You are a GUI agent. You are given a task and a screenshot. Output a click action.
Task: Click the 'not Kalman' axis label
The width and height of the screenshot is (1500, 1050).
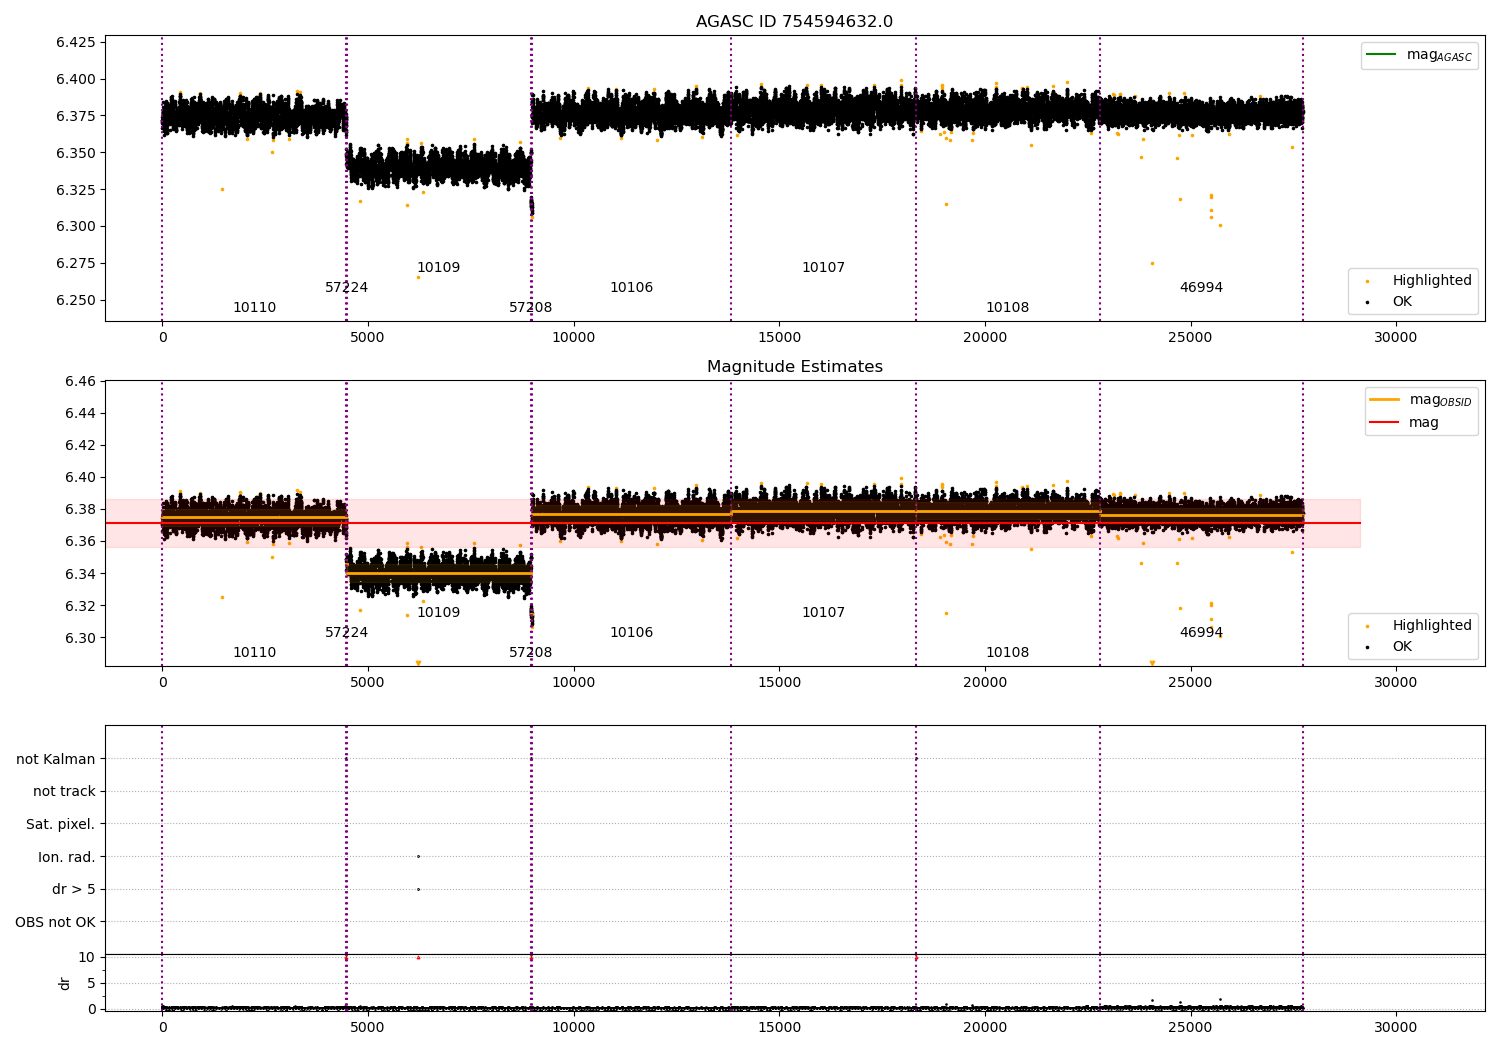click(x=56, y=759)
